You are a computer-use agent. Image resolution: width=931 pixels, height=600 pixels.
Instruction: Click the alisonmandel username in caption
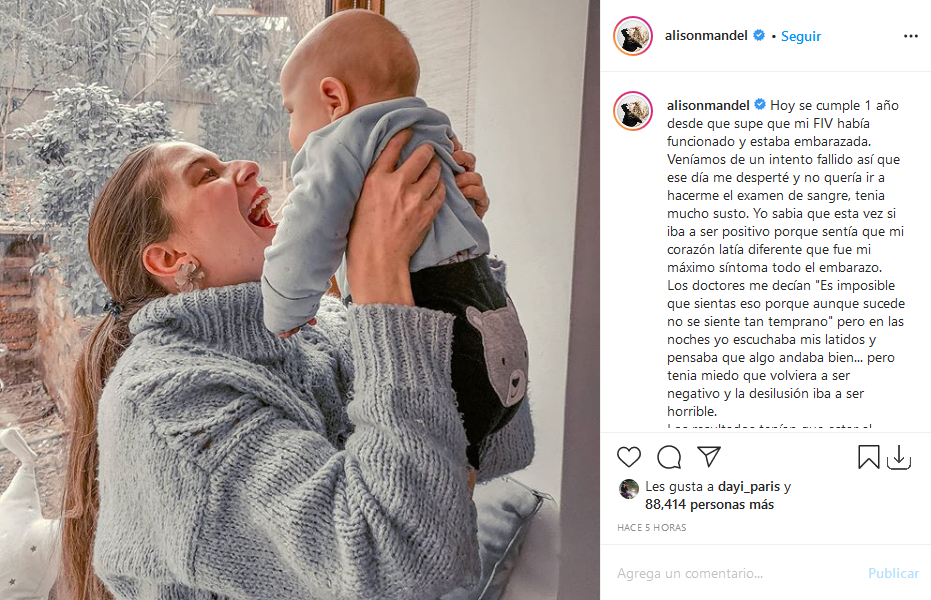708,106
